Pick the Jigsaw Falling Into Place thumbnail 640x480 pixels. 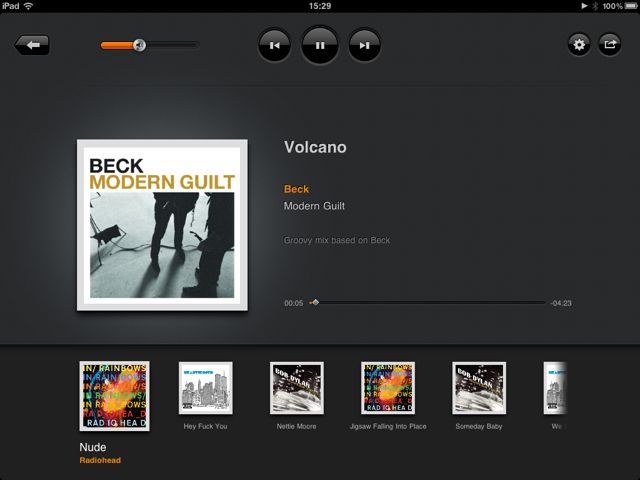(x=388, y=388)
